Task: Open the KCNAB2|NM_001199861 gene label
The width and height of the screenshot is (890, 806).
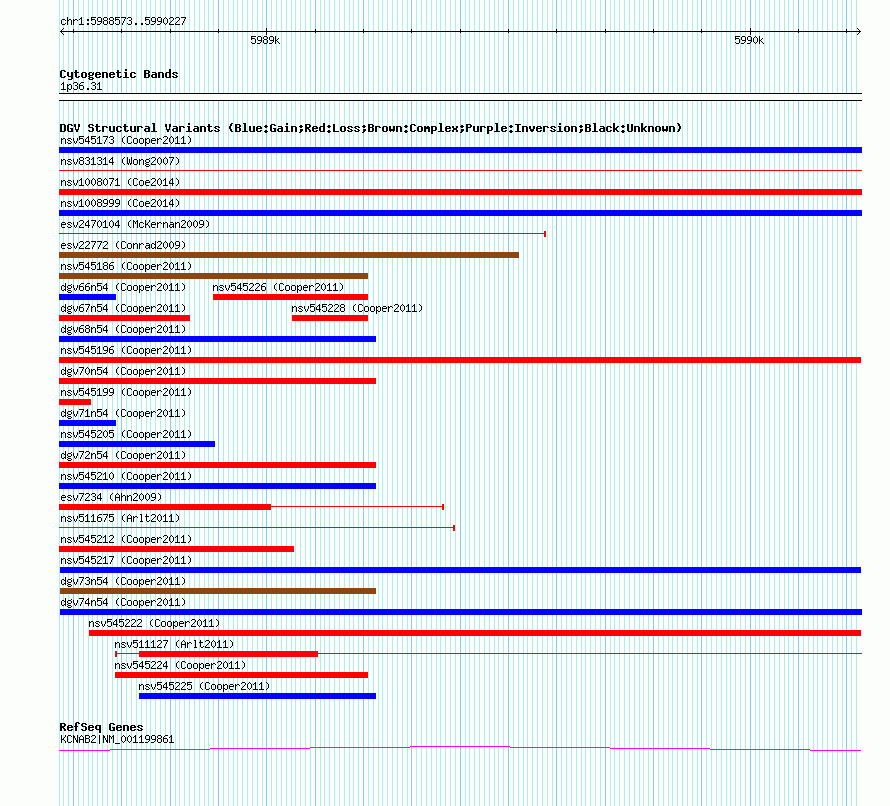Action: pyautogui.click(x=117, y=739)
